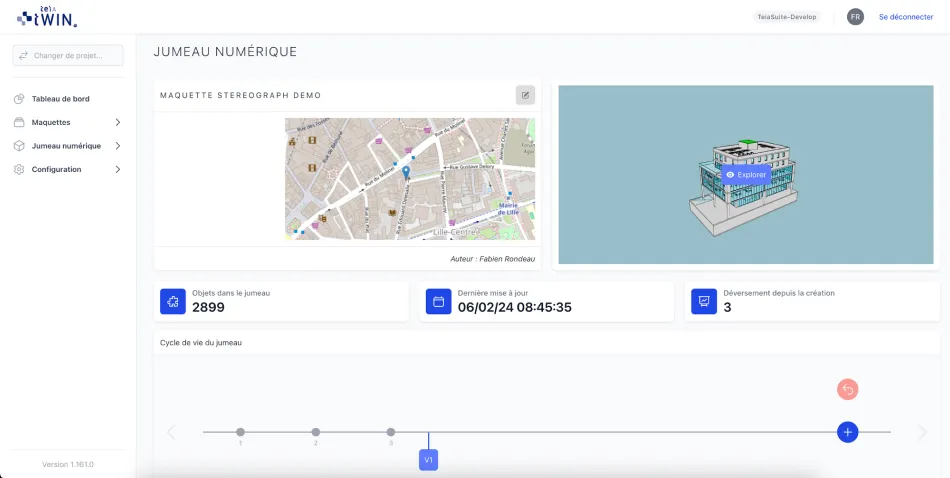Click the Déversement depuis la création icon
Viewport: 950px width, 478px height.
(704, 302)
